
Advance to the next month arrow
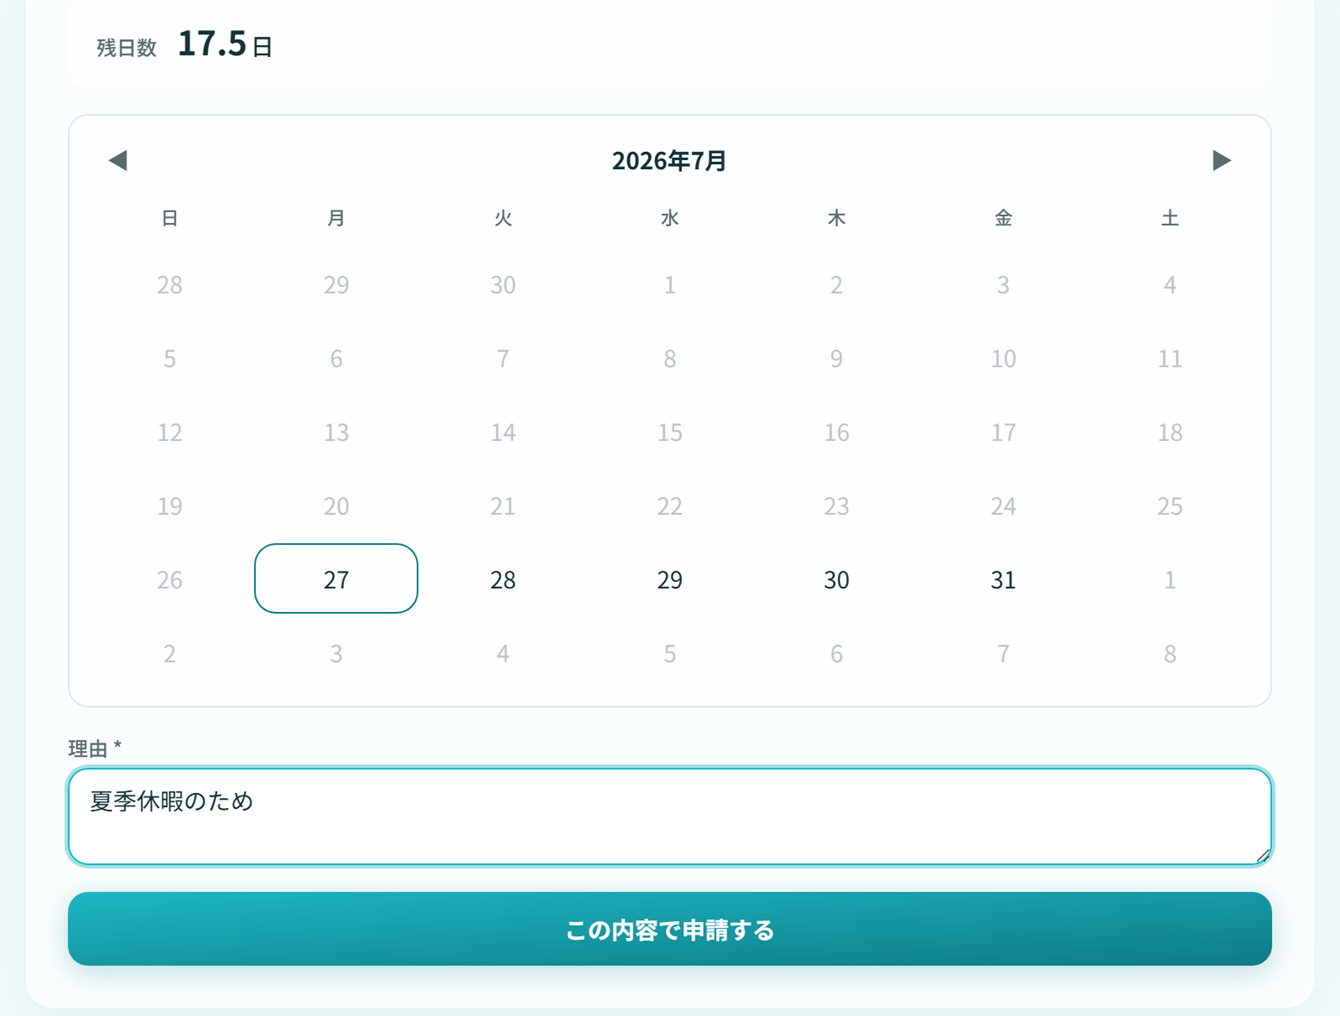[1221, 160]
